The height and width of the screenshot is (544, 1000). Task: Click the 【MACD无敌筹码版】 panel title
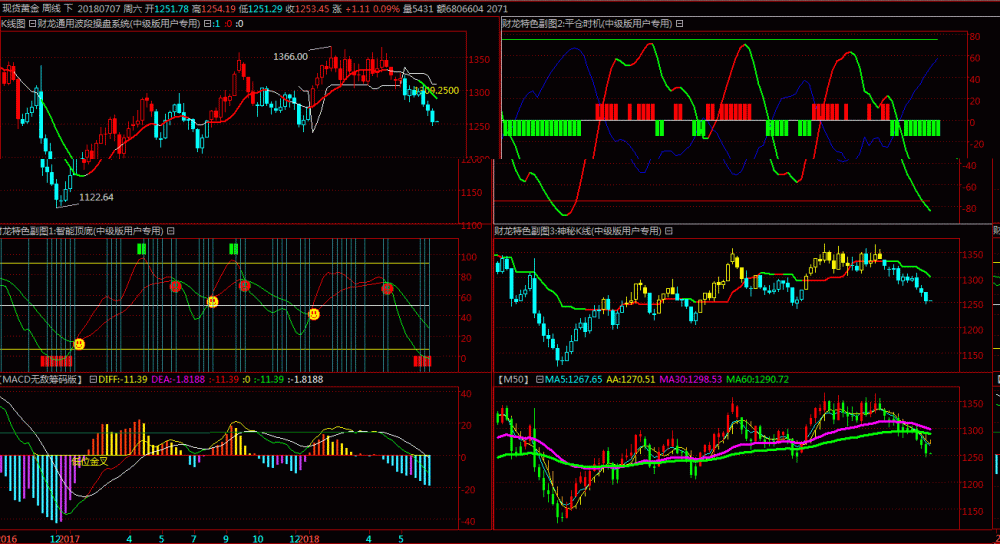point(41,379)
